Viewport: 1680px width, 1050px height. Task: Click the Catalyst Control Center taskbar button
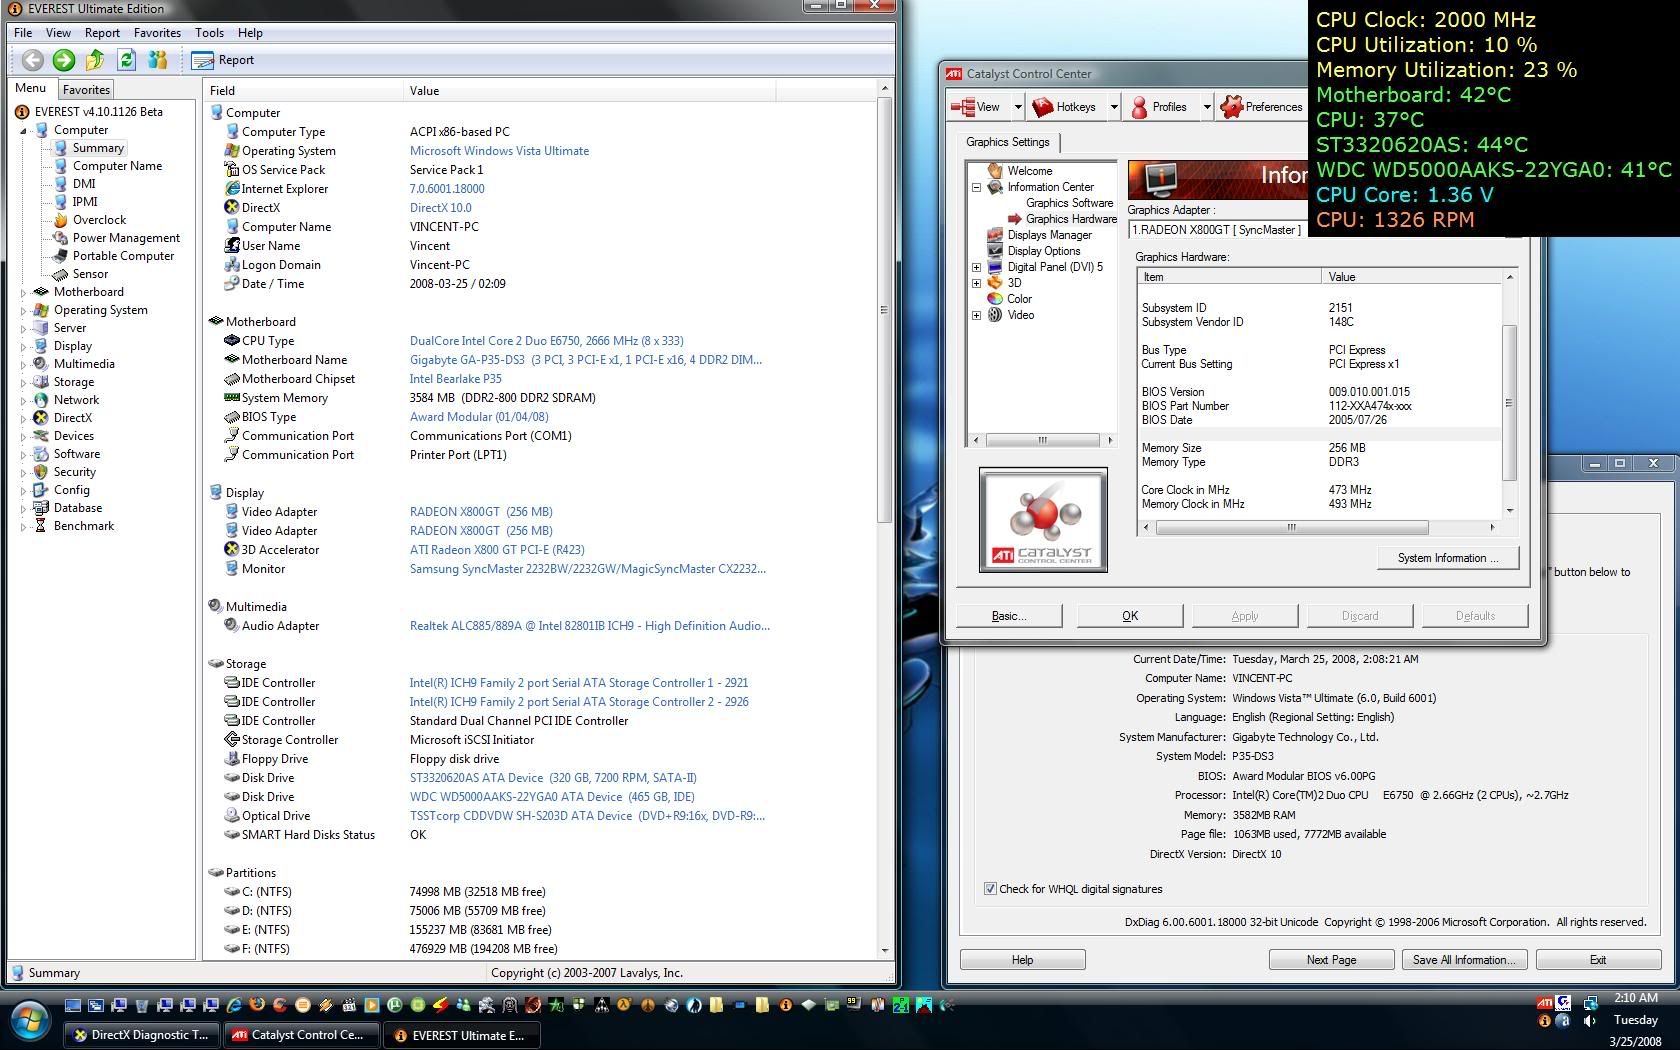click(303, 1035)
